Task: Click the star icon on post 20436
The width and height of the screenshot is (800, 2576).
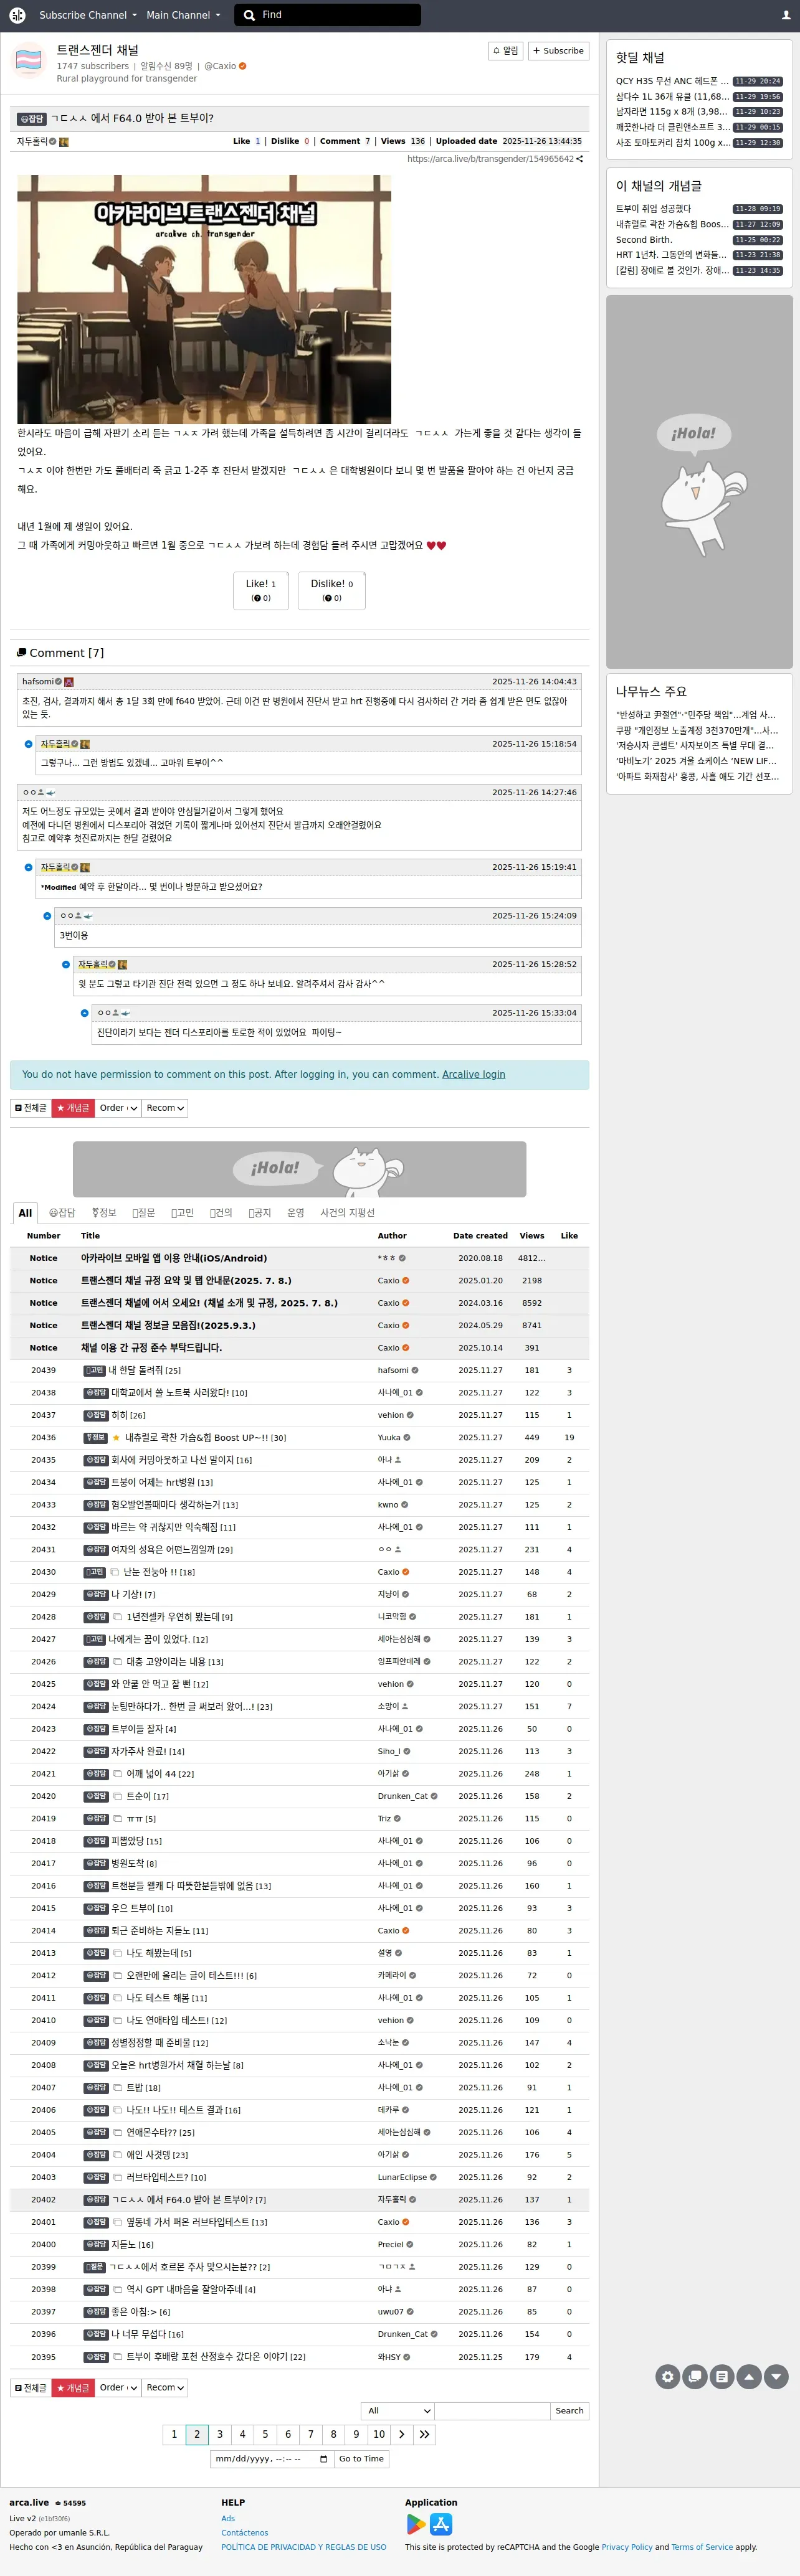Action: (x=116, y=1438)
